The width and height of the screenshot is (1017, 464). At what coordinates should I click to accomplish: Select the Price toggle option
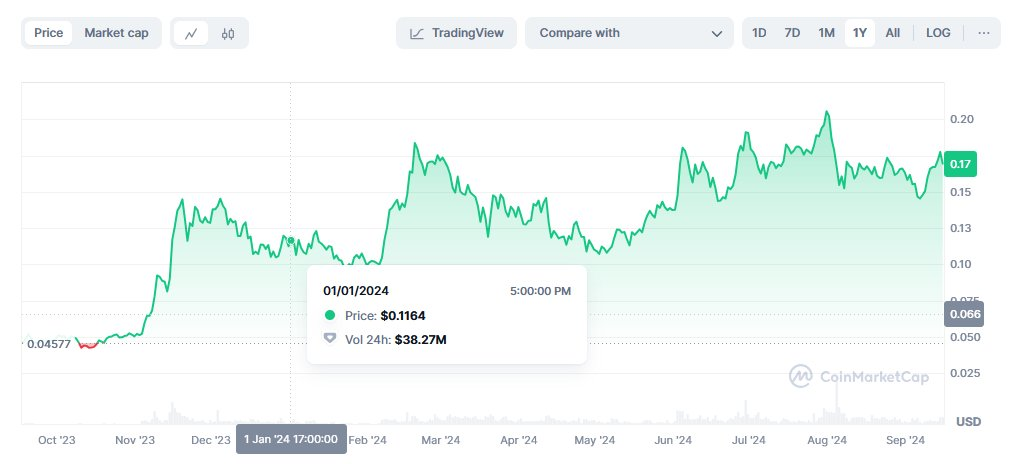48,33
